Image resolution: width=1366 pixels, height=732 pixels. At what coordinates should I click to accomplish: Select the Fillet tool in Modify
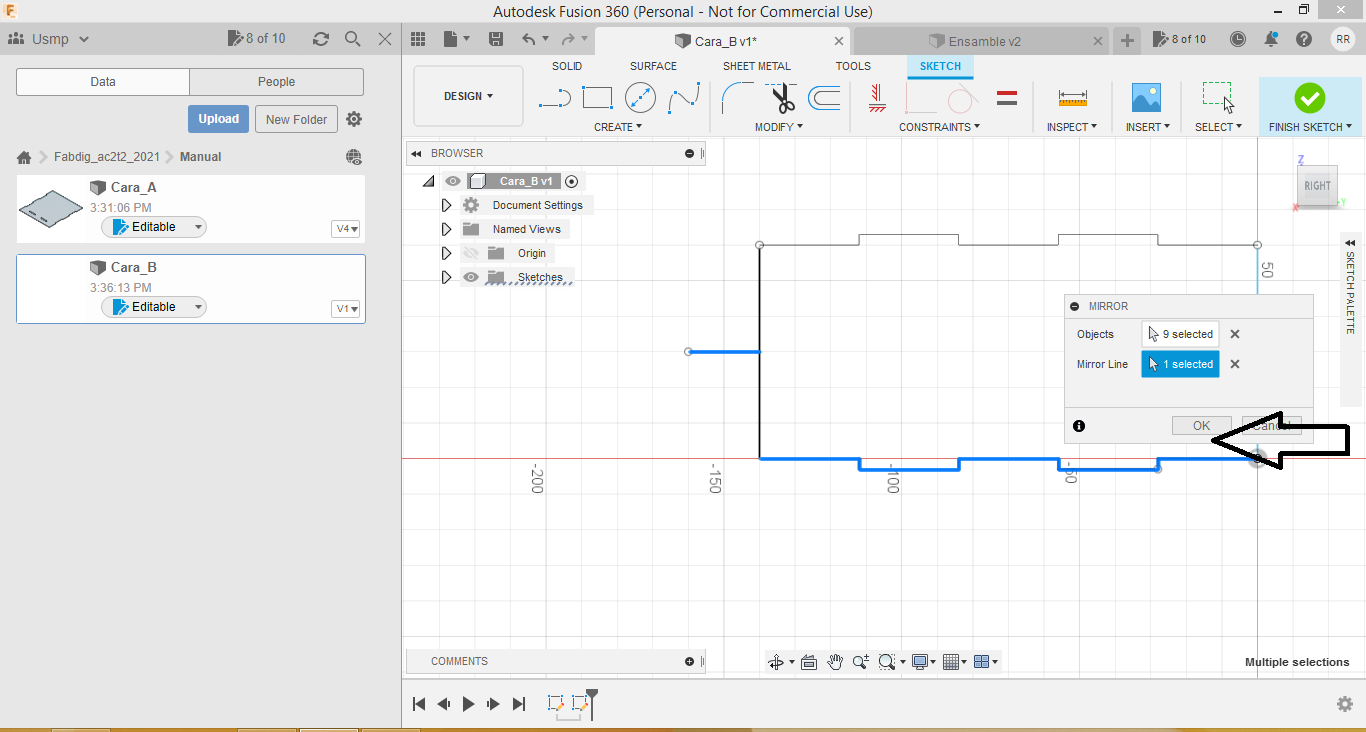(737, 98)
